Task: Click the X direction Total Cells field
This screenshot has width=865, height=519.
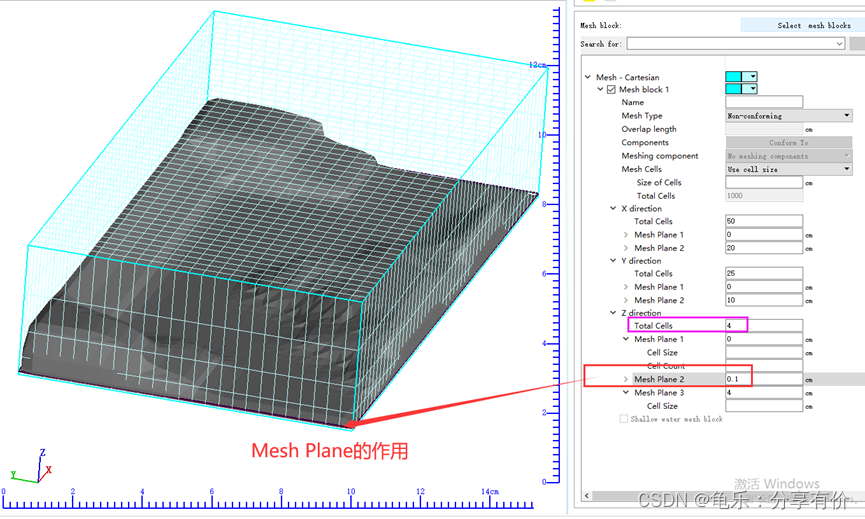Action: [764, 221]
